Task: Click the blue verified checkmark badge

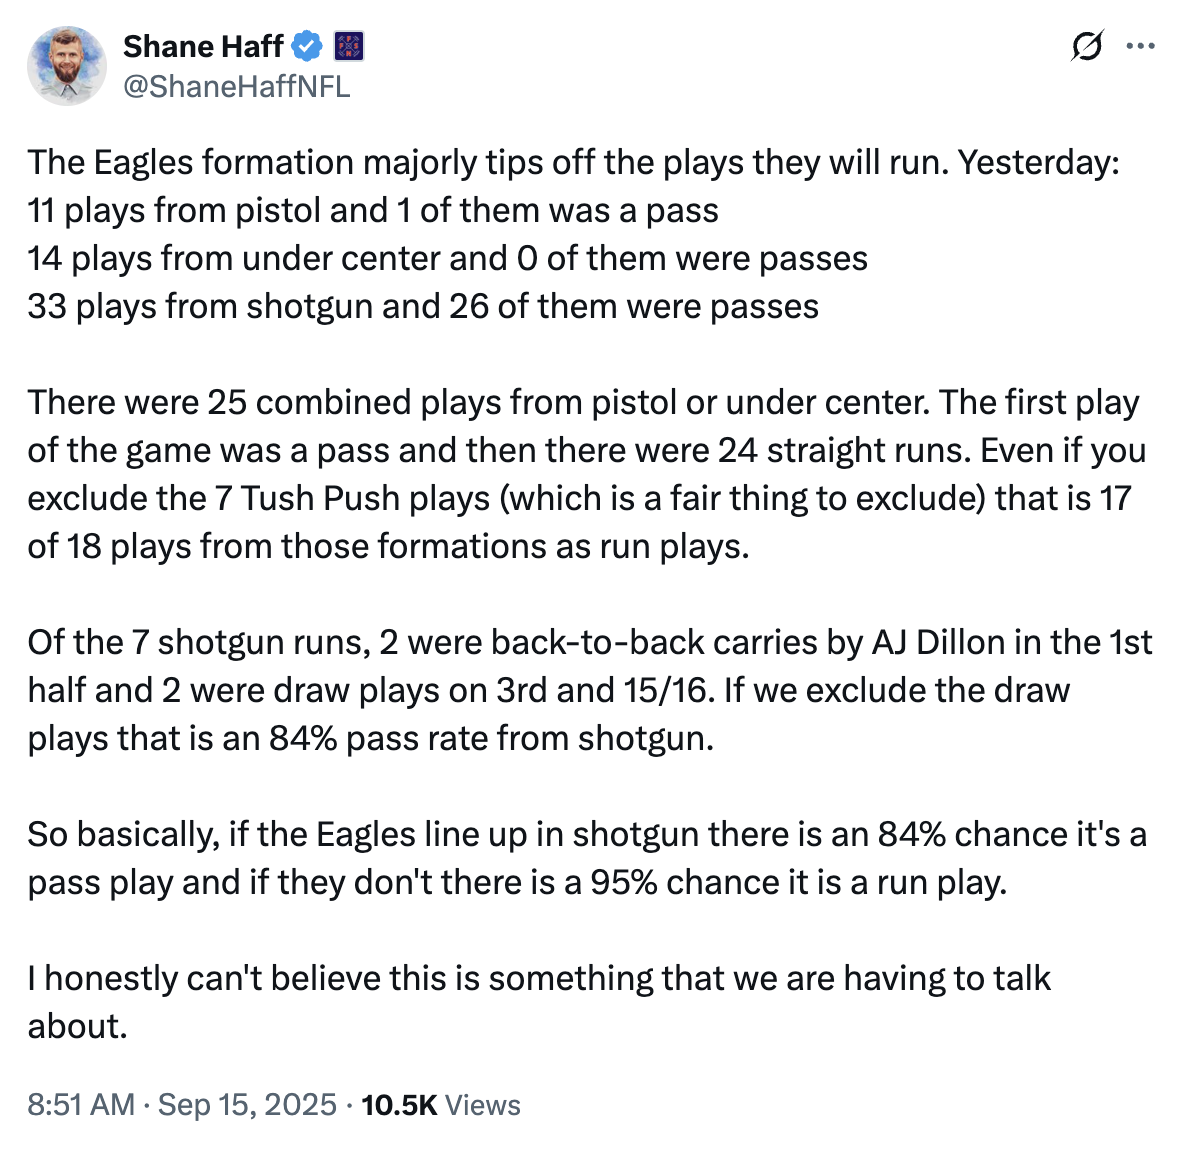Action: [x=307, y=46]
